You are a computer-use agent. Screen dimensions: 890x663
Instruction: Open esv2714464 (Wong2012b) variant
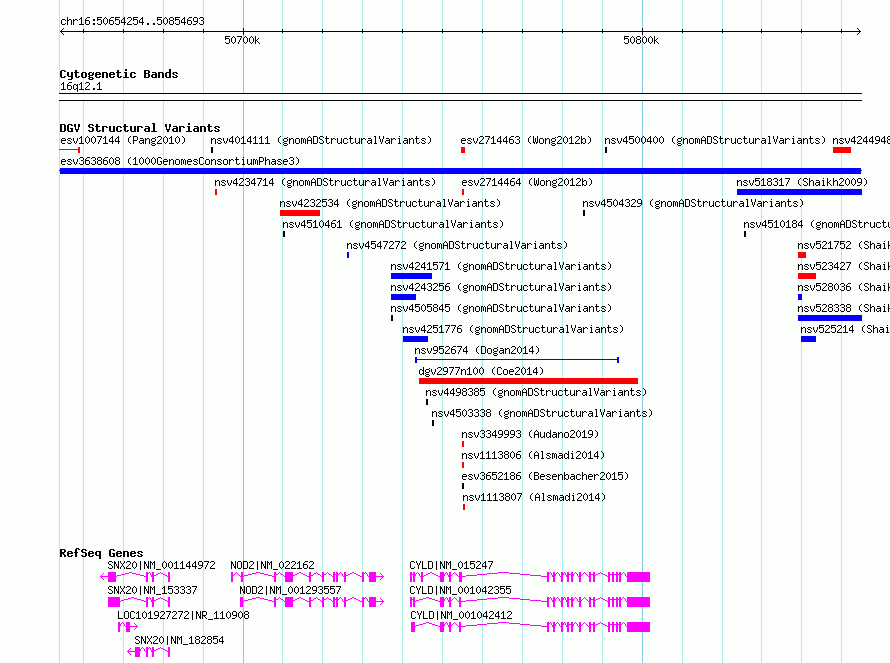pyautogui.click(x=527, y=182)
